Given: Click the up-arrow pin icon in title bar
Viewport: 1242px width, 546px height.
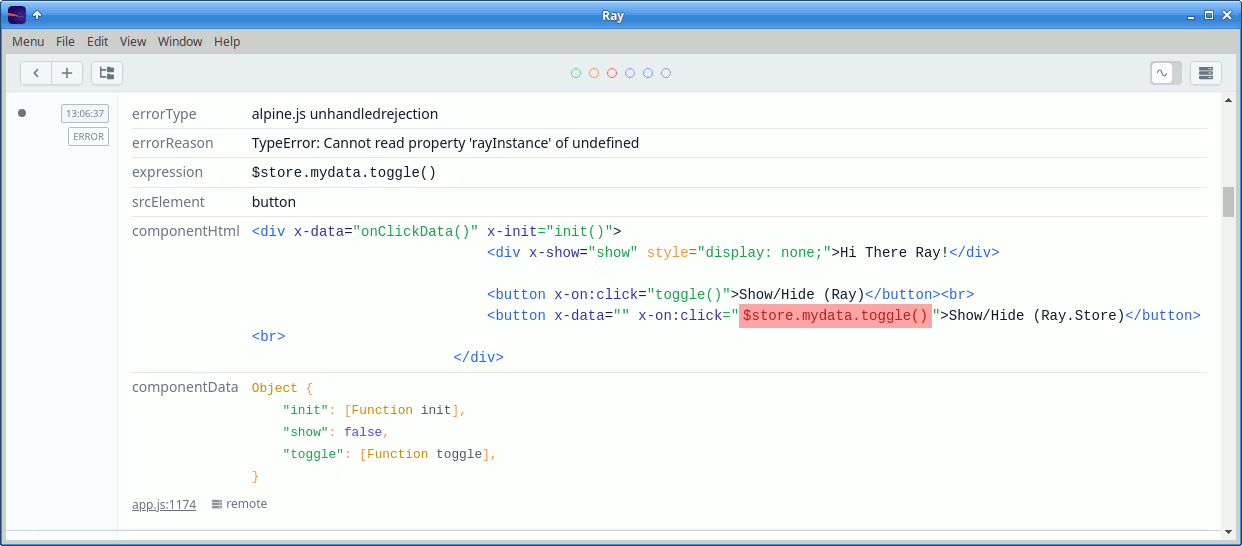Looking at the screenshot, I should click(x=37, y=15).
